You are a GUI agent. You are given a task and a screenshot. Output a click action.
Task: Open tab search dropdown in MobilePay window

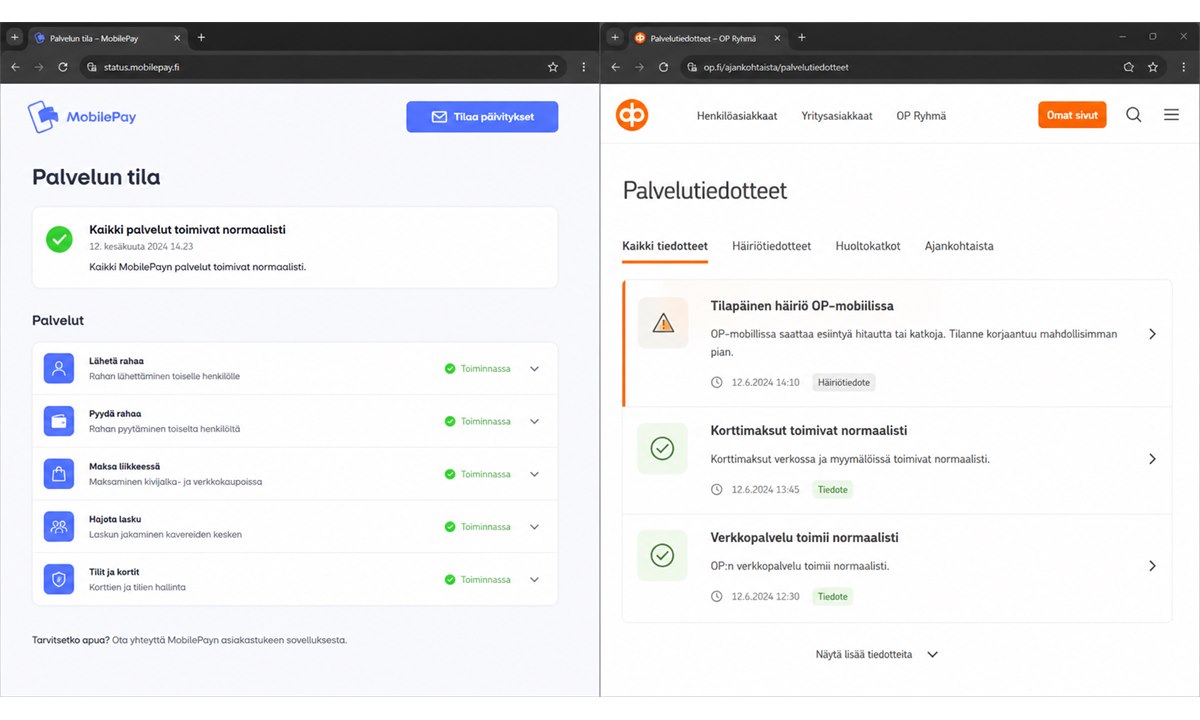point(15,37)
